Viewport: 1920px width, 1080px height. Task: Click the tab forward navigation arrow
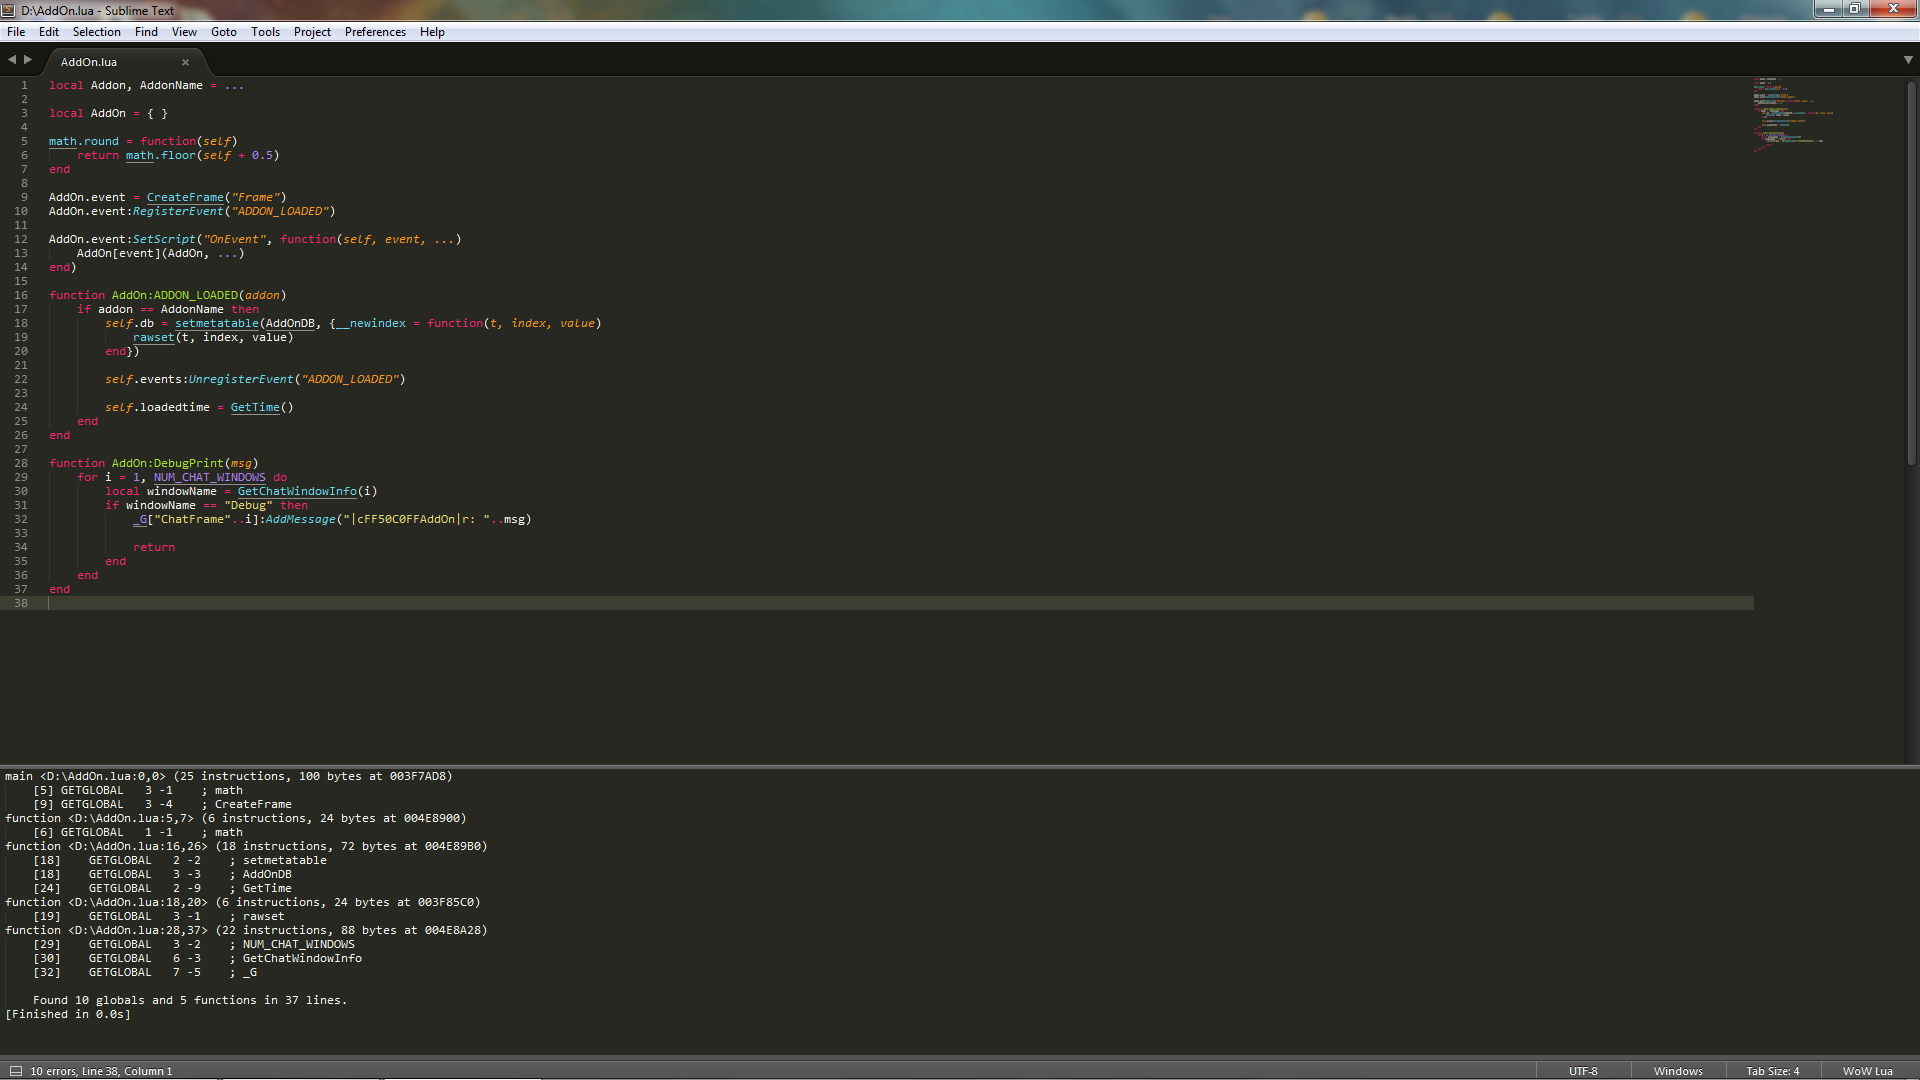[x=28, y=60]
